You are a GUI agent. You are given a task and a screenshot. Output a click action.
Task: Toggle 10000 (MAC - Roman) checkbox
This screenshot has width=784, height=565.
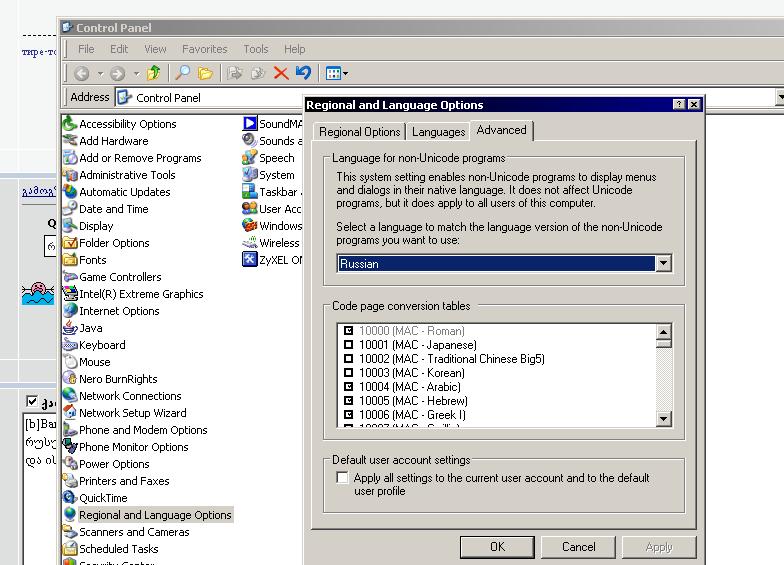point(348,330)
